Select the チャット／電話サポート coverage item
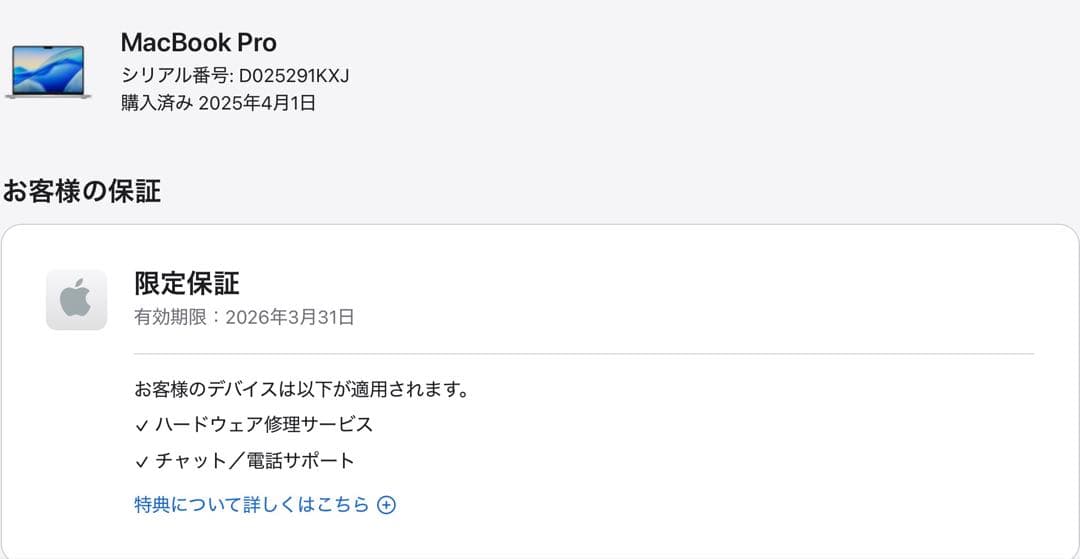 click(x=255, y=462)
